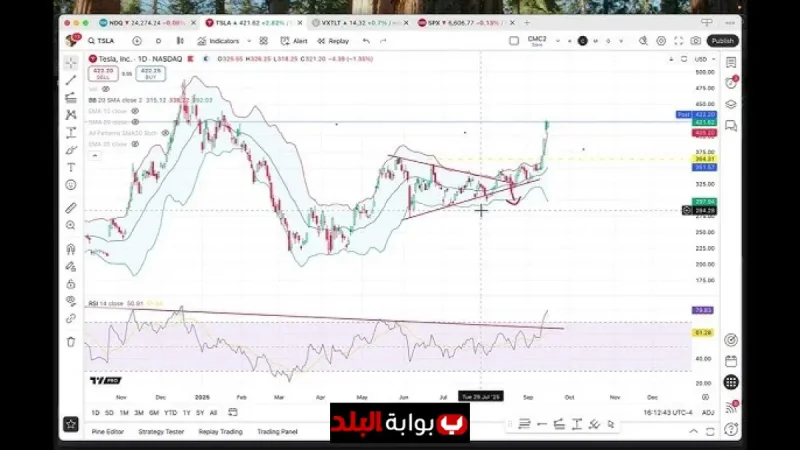The width and height of the screenshot is (800, 450).
Task: Add symbol to compare with plus icon
Action: [137, 41]
